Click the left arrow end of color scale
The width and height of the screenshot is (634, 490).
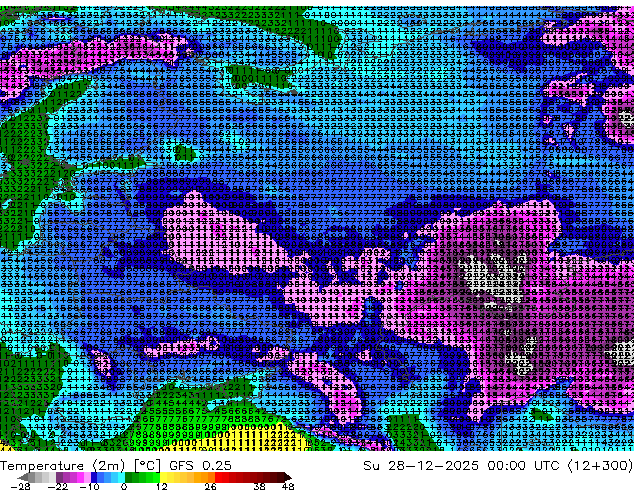[23, 477]
